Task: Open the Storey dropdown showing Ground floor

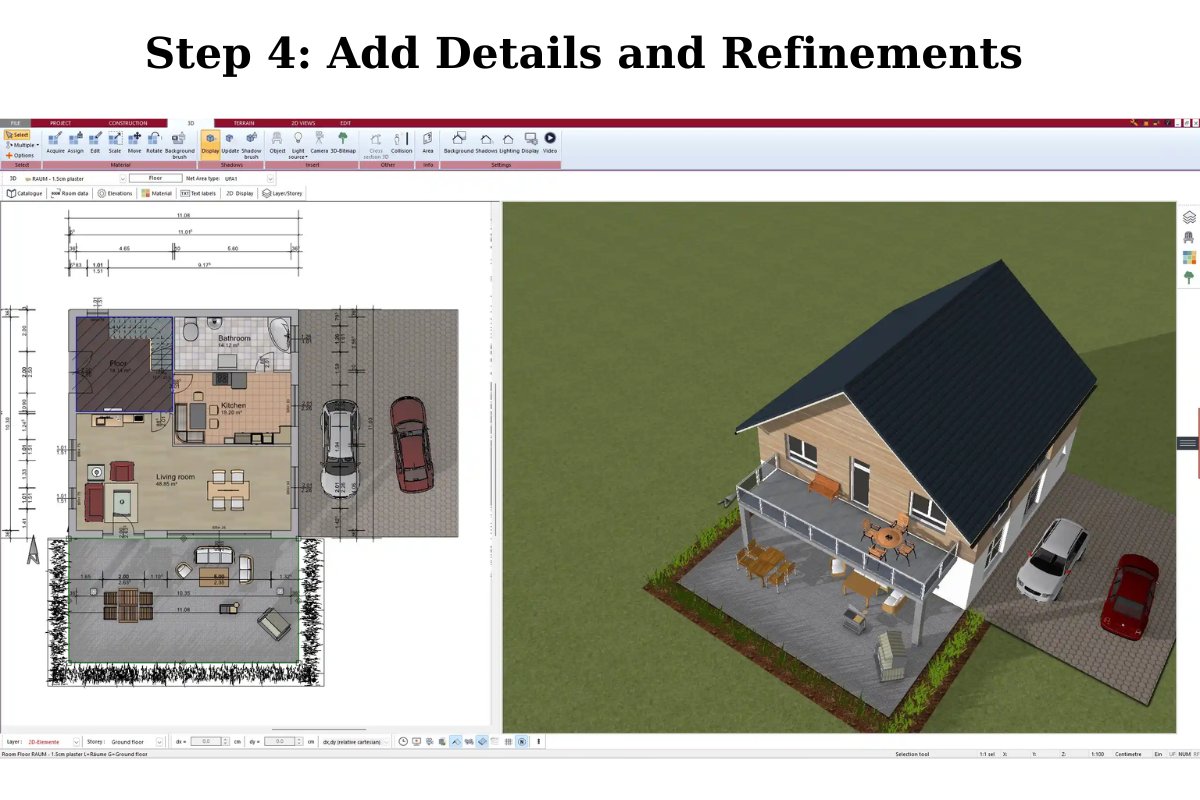Action: [x=159, y=740]
